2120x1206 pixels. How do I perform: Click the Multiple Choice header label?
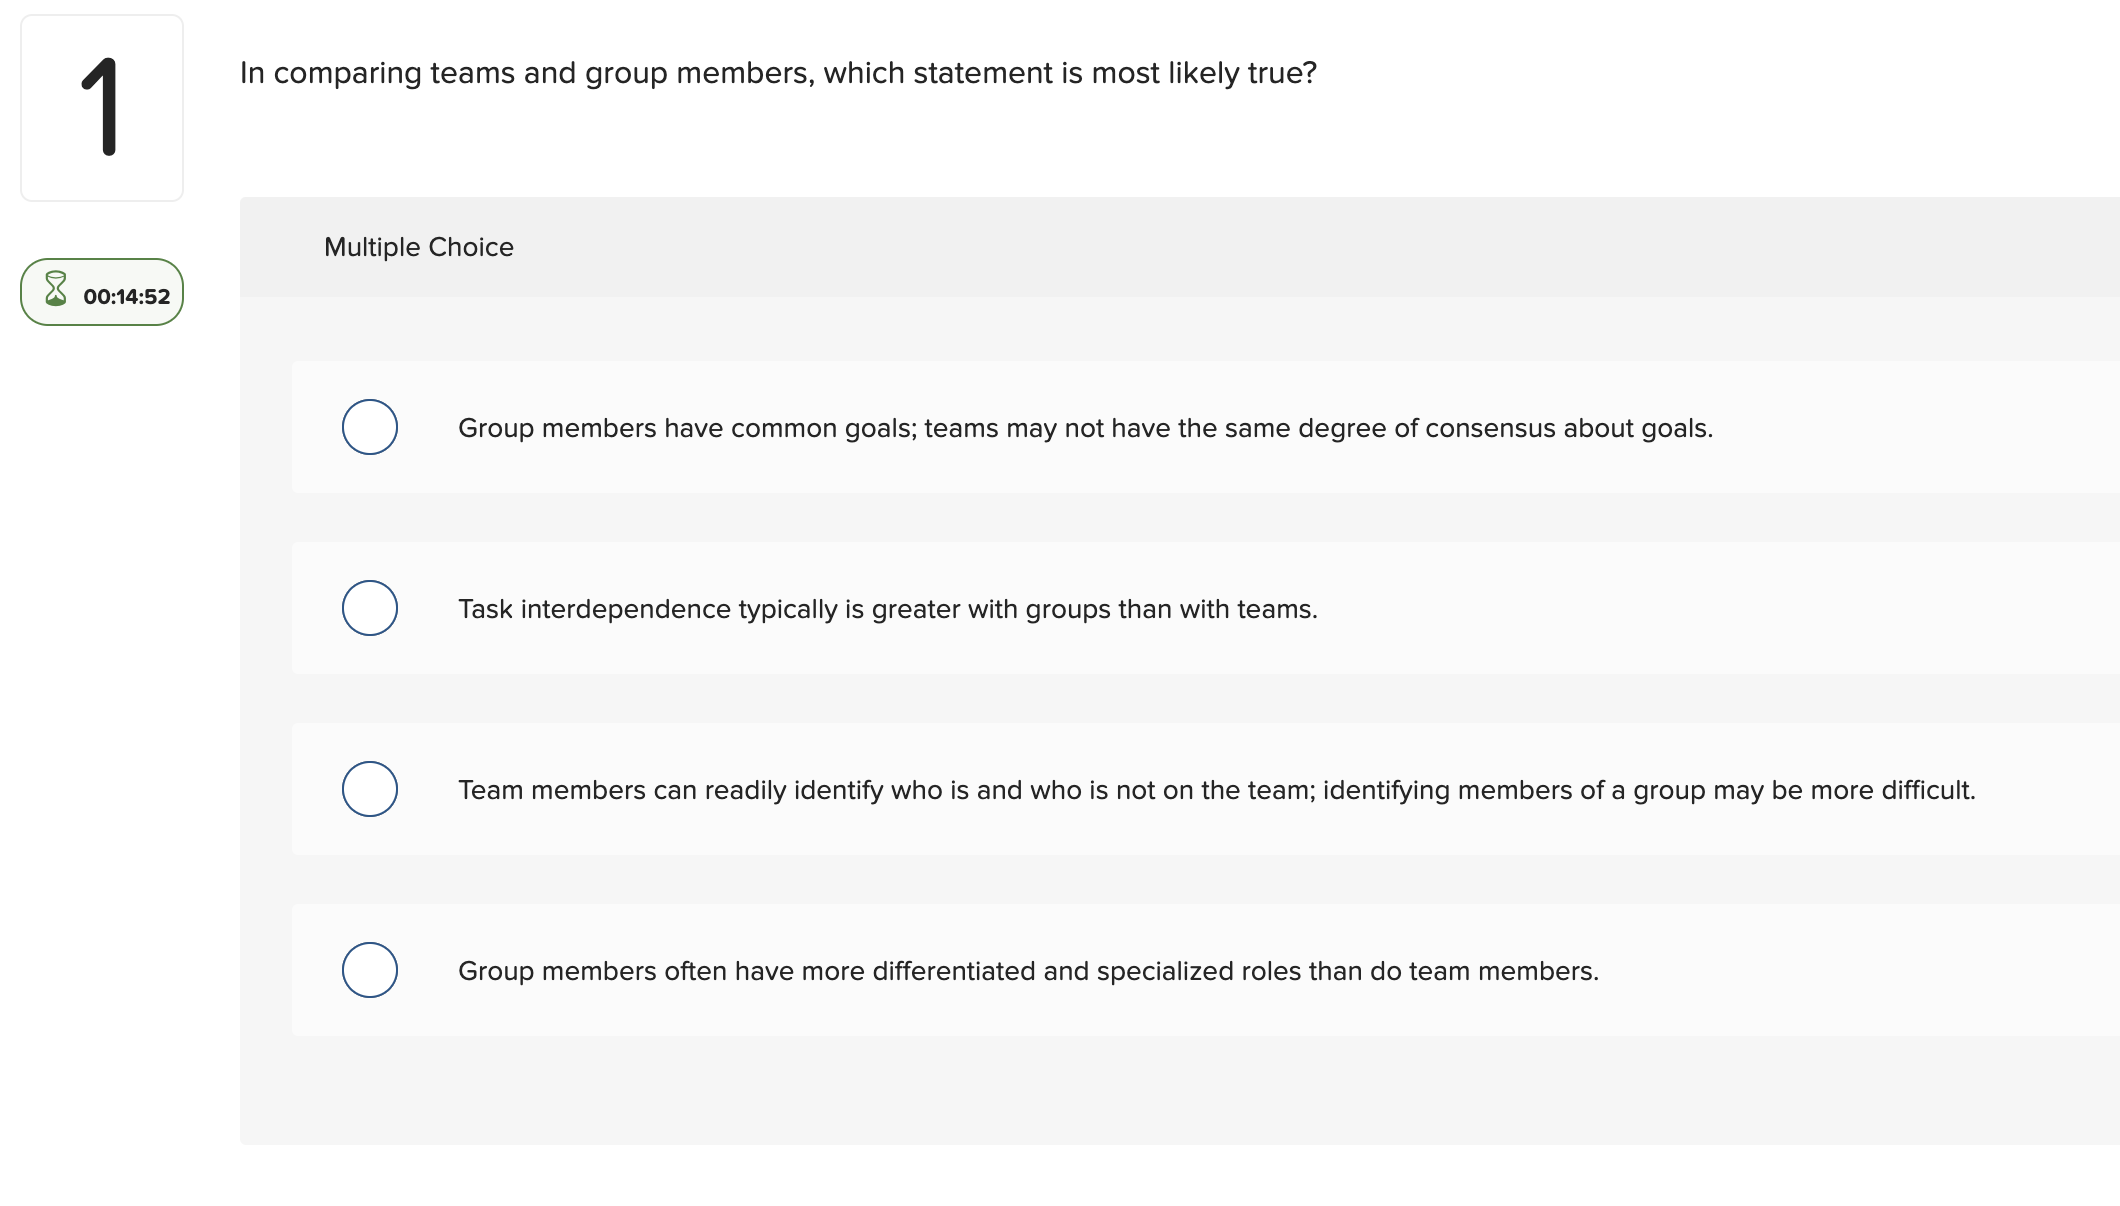pyautogui.click(x=418, y=247)
